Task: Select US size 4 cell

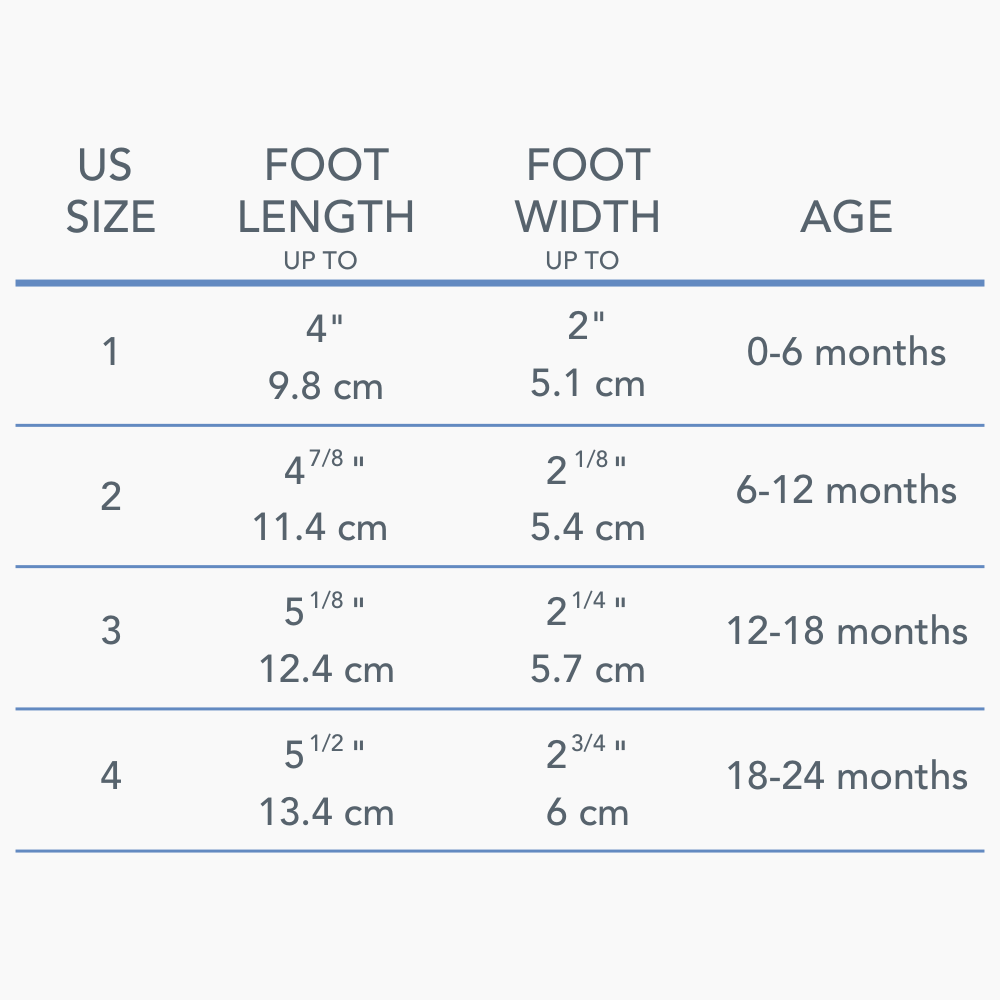Action: 110,776
